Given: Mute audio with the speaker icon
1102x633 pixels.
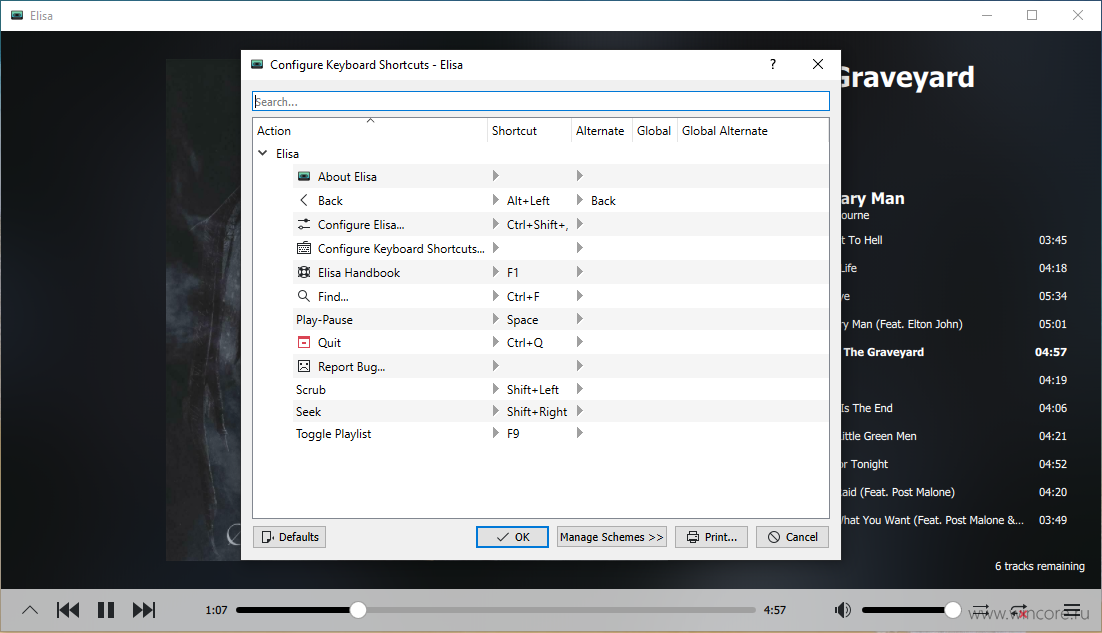Looking at the screenshot, I should [843, 610].
